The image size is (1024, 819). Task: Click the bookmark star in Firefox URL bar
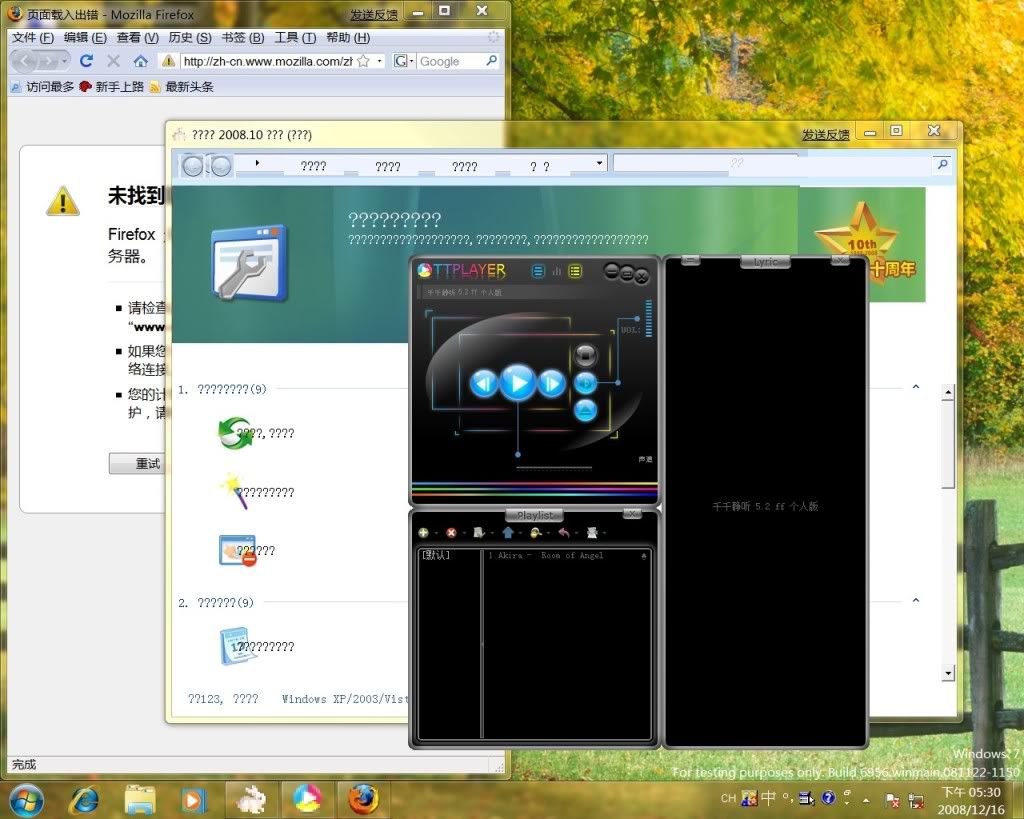click(x=364, y=61)
